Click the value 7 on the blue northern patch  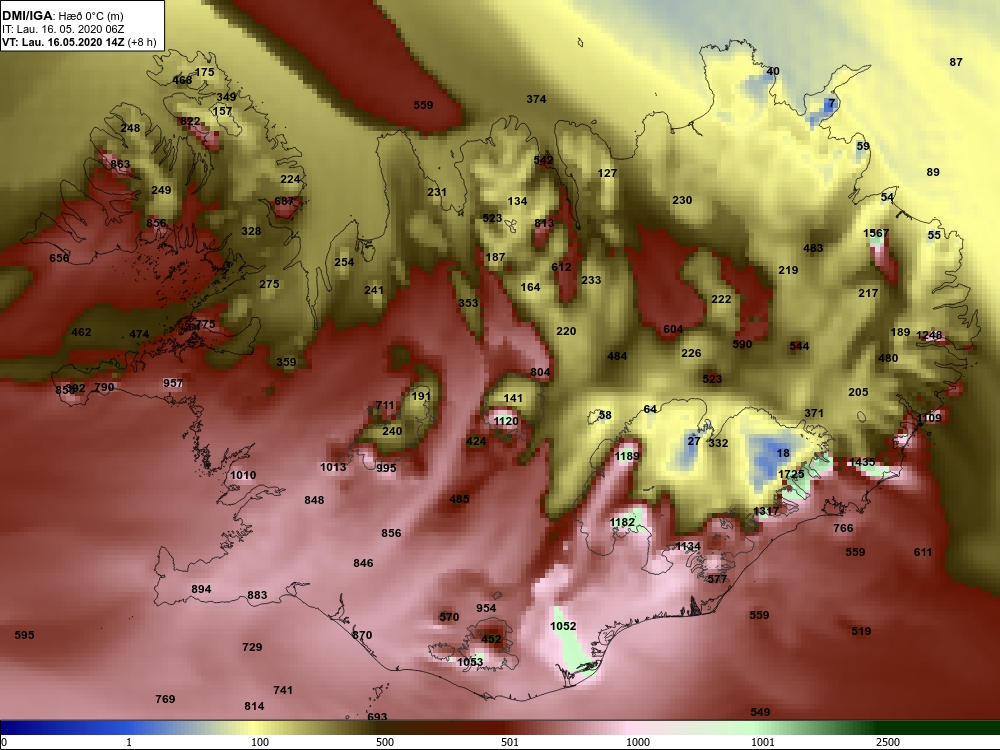[x=831, y=103]
